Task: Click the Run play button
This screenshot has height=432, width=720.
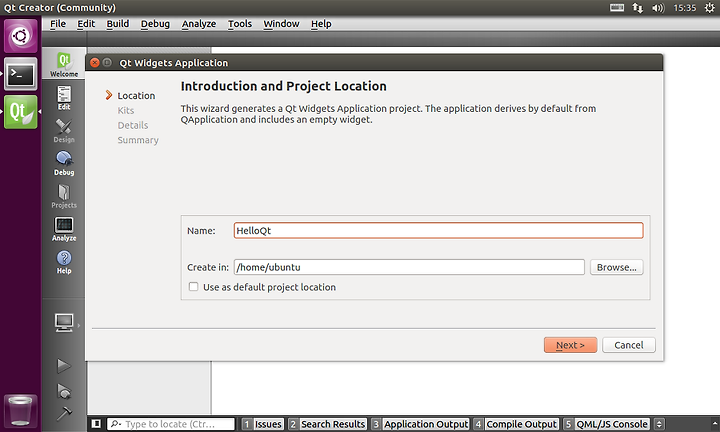Action: [64, 365]
